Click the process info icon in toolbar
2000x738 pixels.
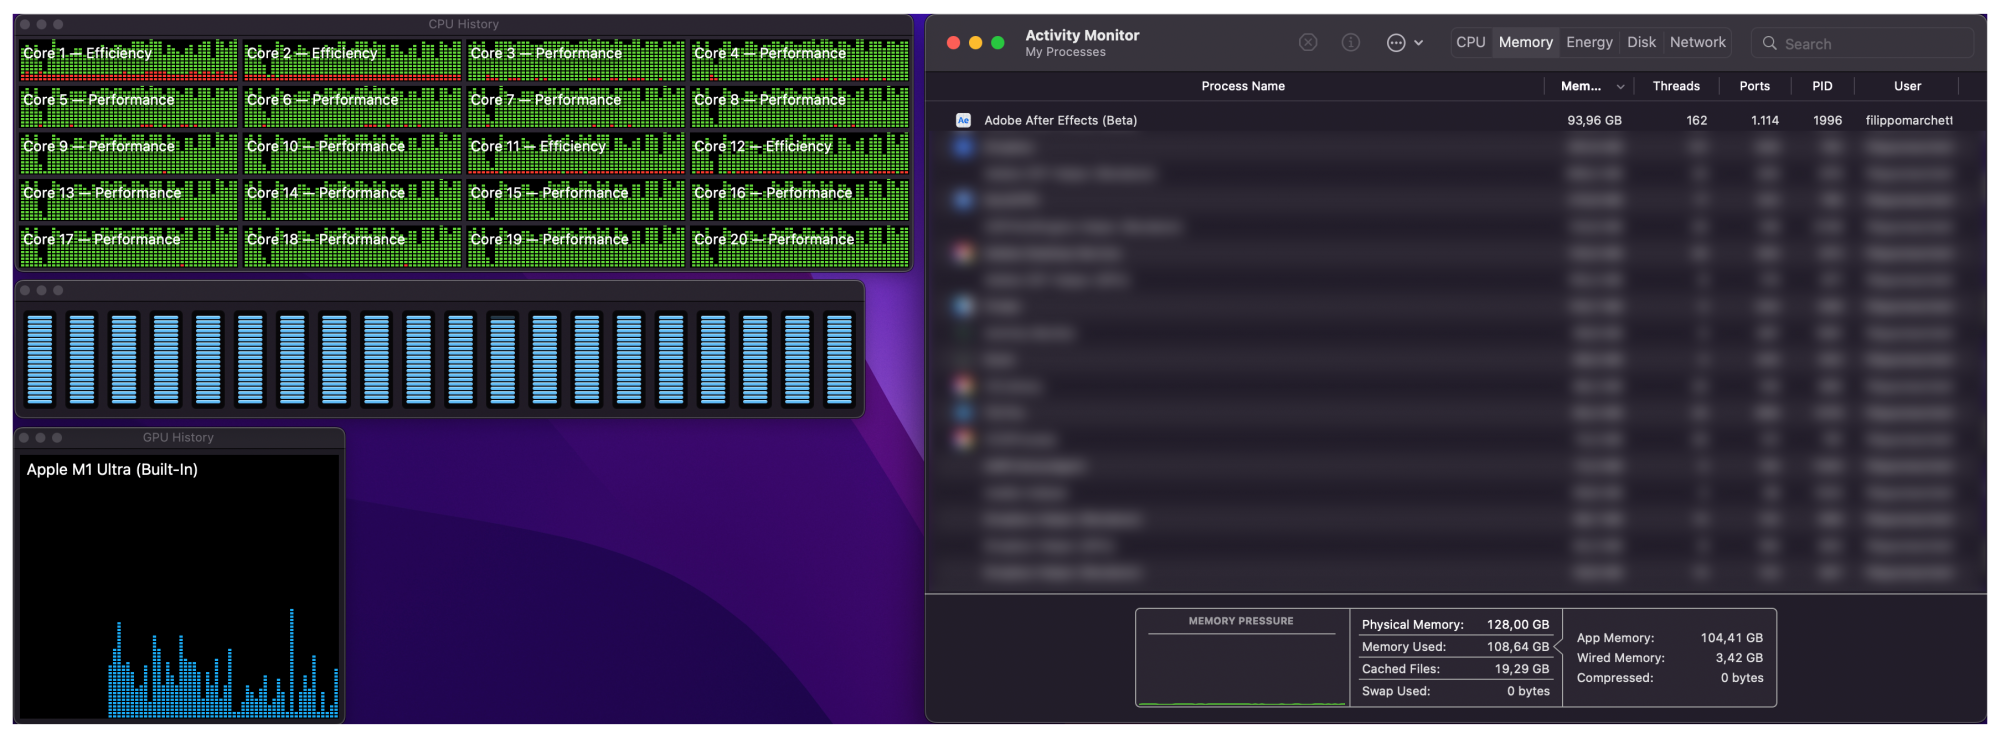[x=1351, y=42]
